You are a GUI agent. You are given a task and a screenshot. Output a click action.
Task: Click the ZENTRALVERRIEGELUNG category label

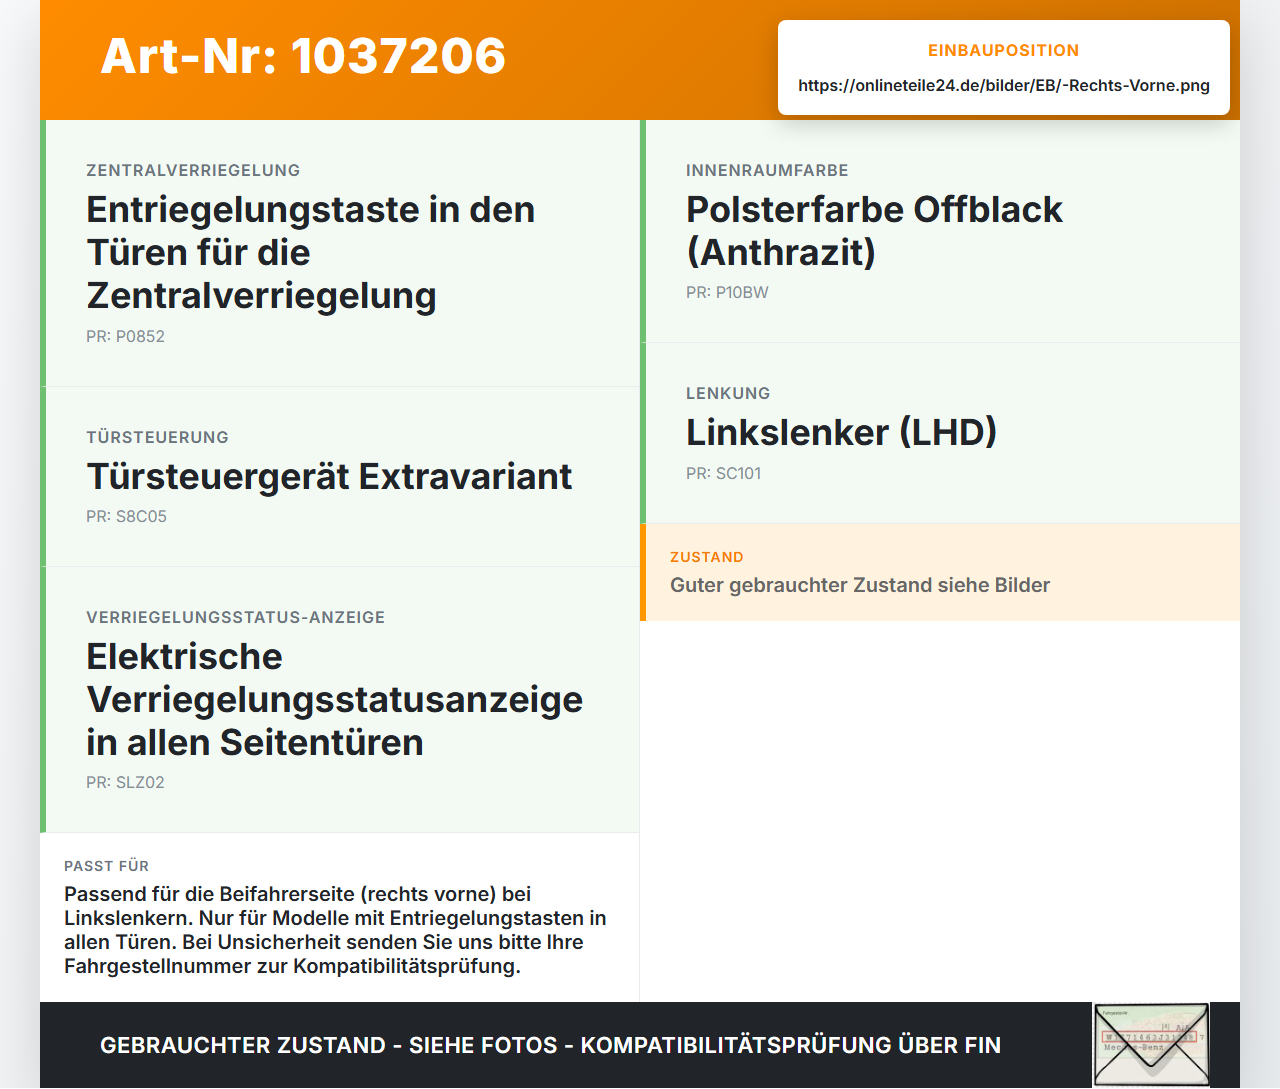193,171
